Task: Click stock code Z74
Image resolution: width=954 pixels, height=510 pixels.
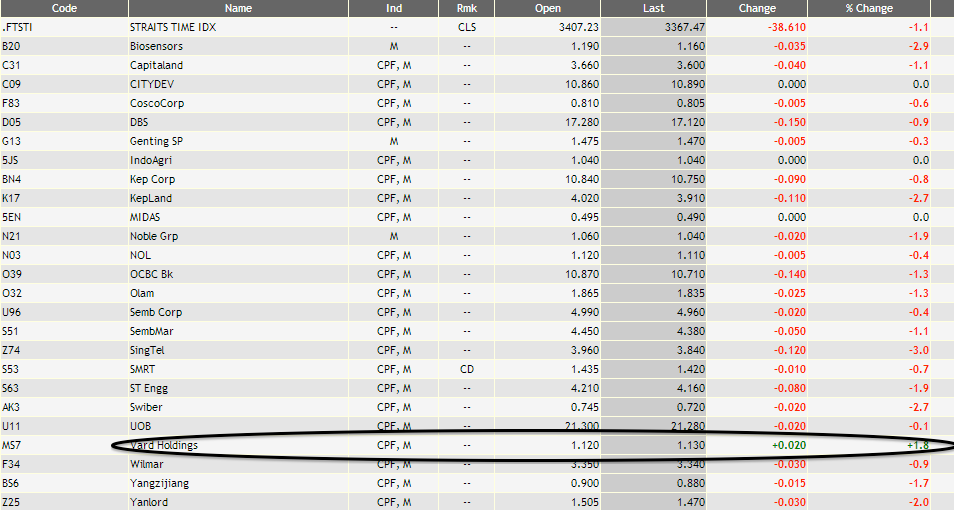Action: click(11, 350)
